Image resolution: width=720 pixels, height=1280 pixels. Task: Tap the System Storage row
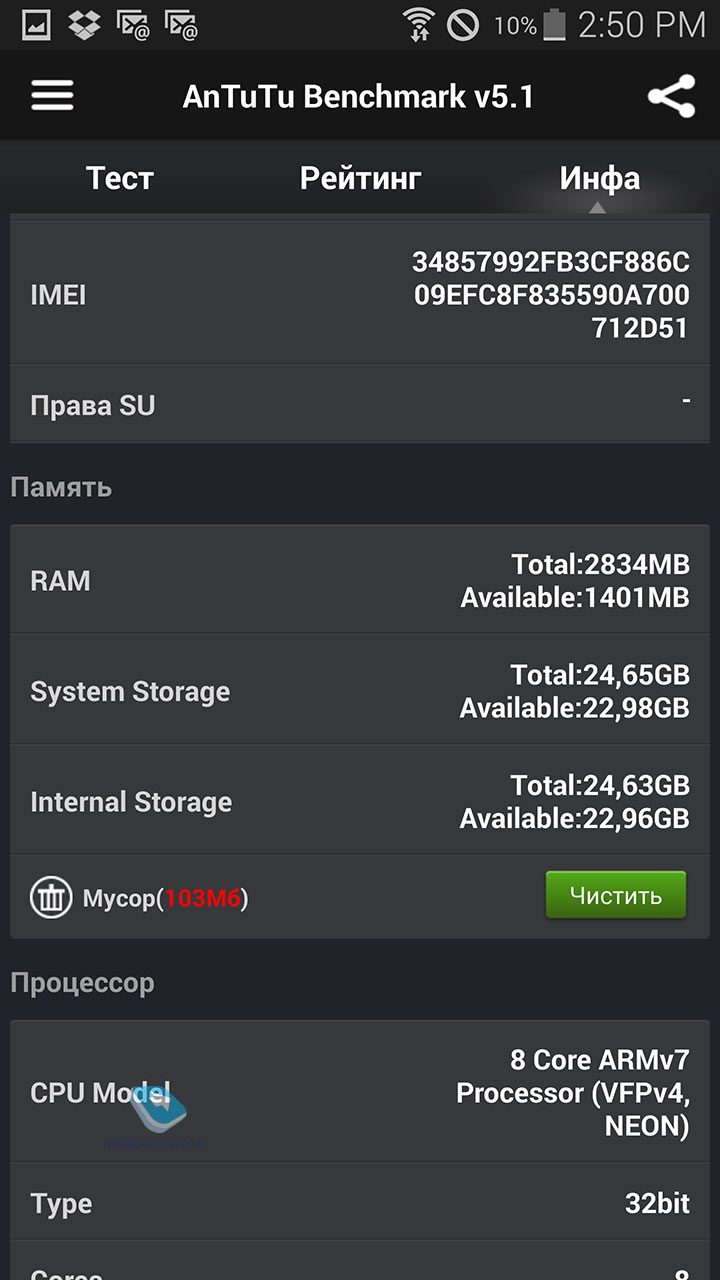coord(360,691)
